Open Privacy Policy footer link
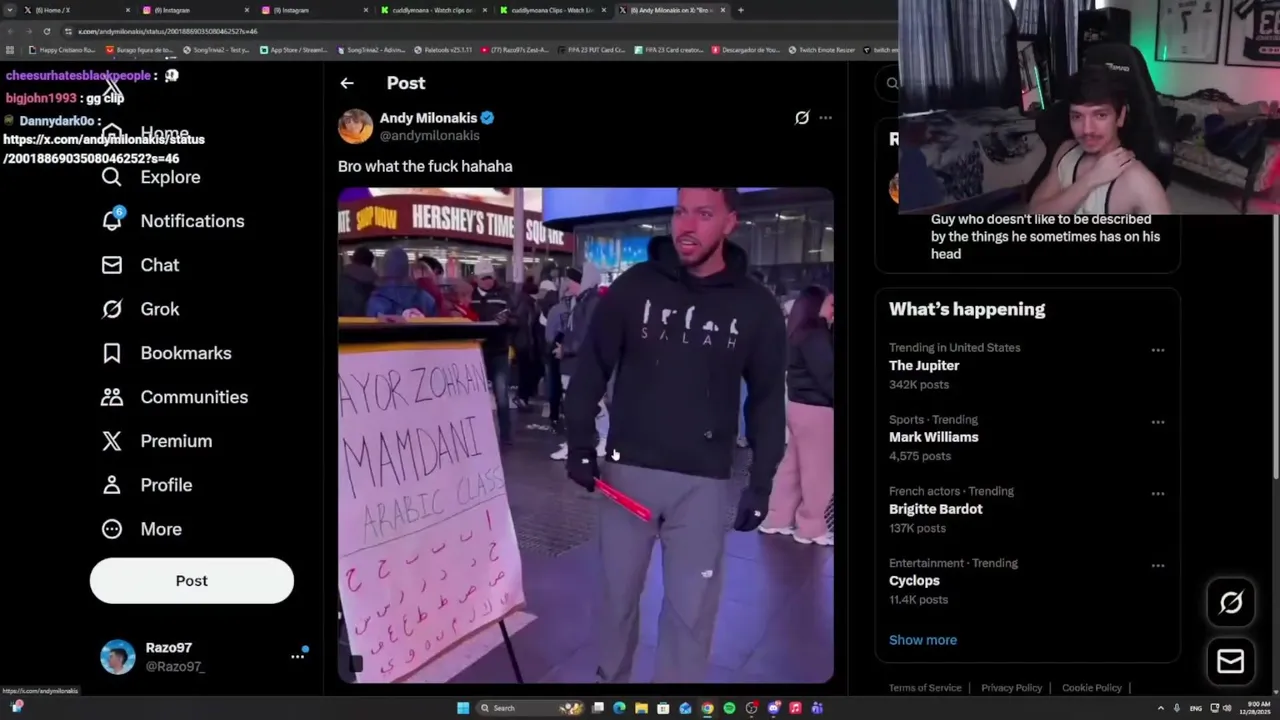1280x720 pixels. pos(1011,688)
